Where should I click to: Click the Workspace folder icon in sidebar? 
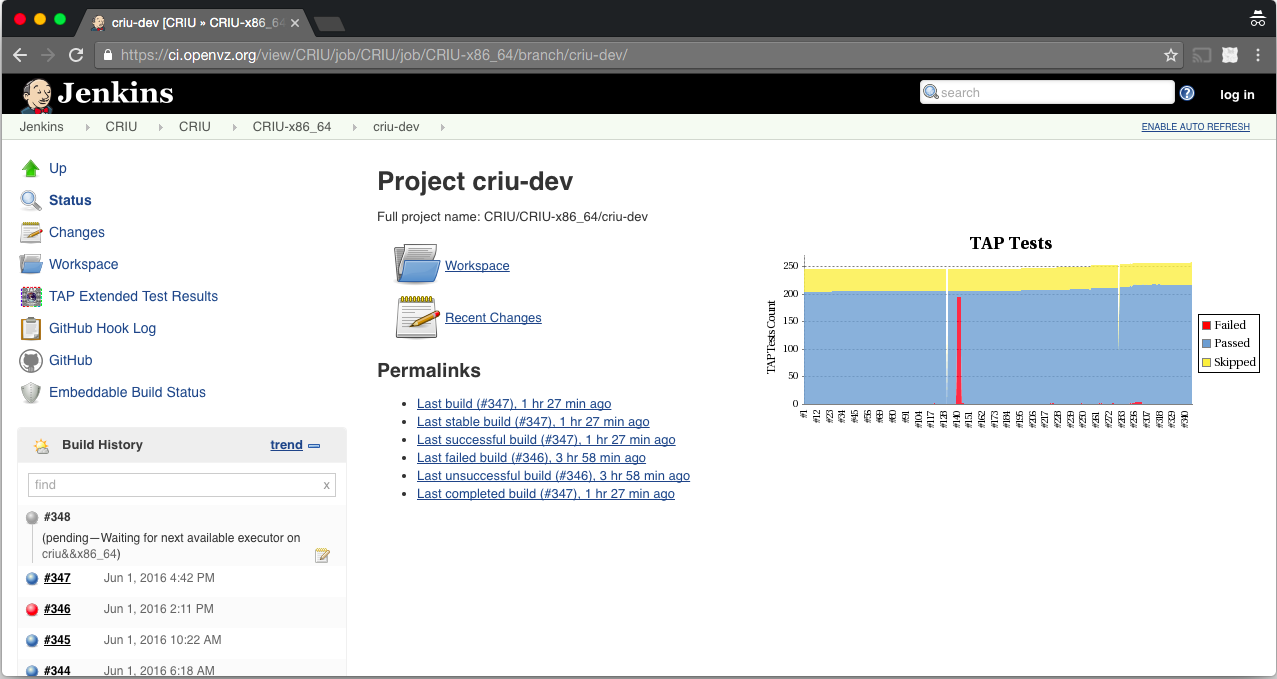(31, 264)
